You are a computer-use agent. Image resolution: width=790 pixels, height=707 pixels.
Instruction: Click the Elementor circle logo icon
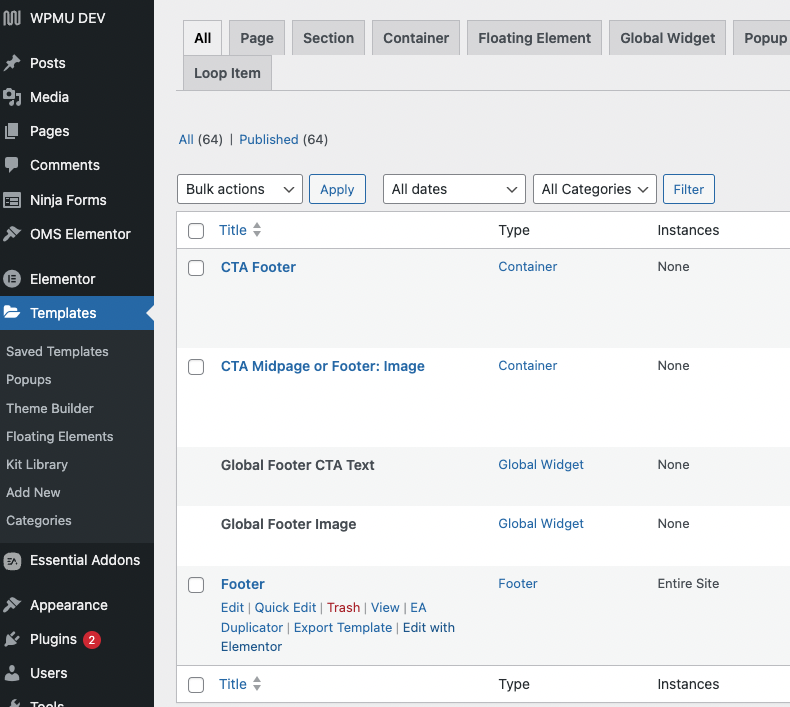[12, 279]
